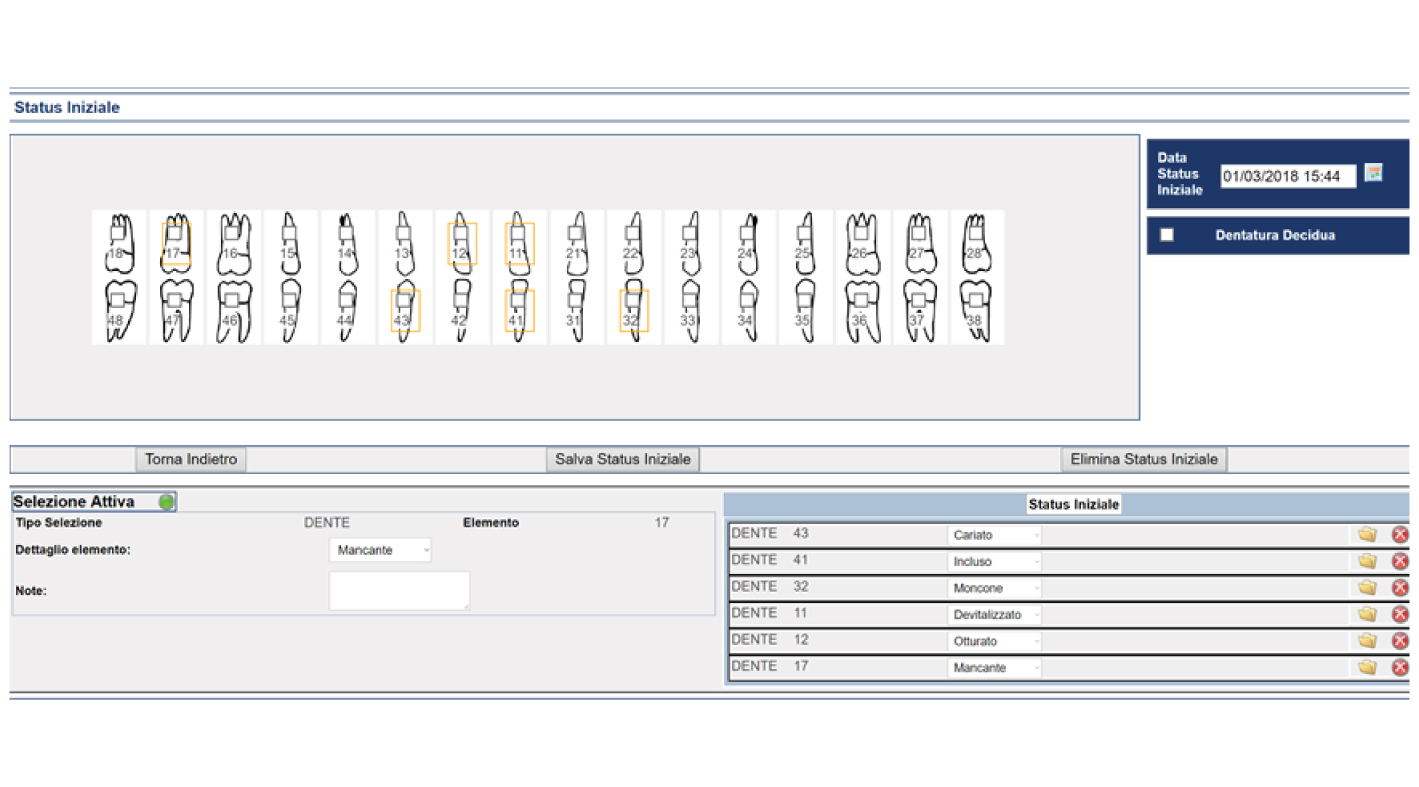The width and height of the screenshot is (1419, 787).
Task: Select tooth 41 in the dental chart
Action: point(519,311)
